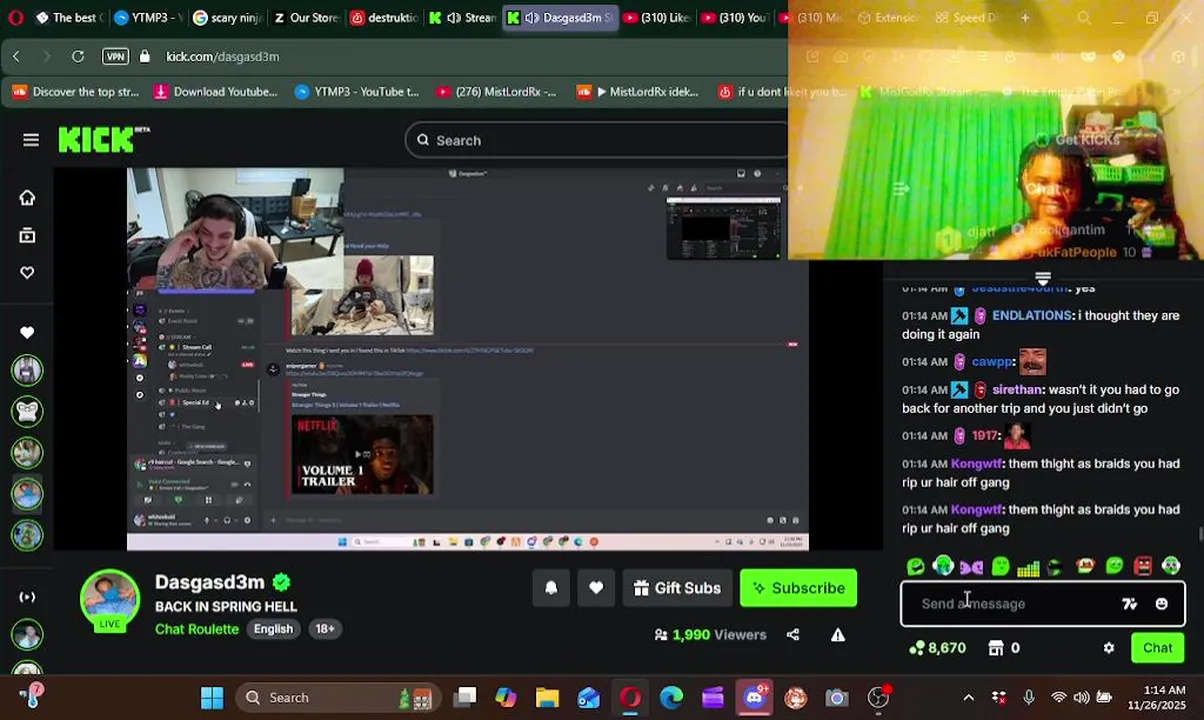
Task: Open the KICKs balance 8,670
Action: tap(938, 648)
